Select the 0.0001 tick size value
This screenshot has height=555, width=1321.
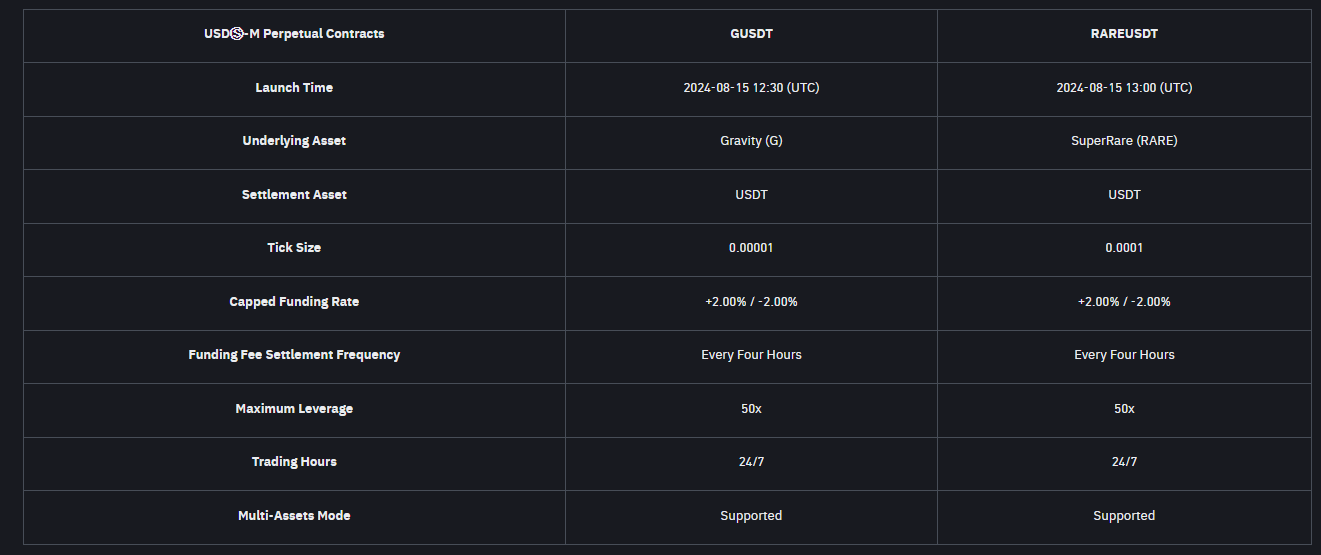click(x=1124, y=248)
